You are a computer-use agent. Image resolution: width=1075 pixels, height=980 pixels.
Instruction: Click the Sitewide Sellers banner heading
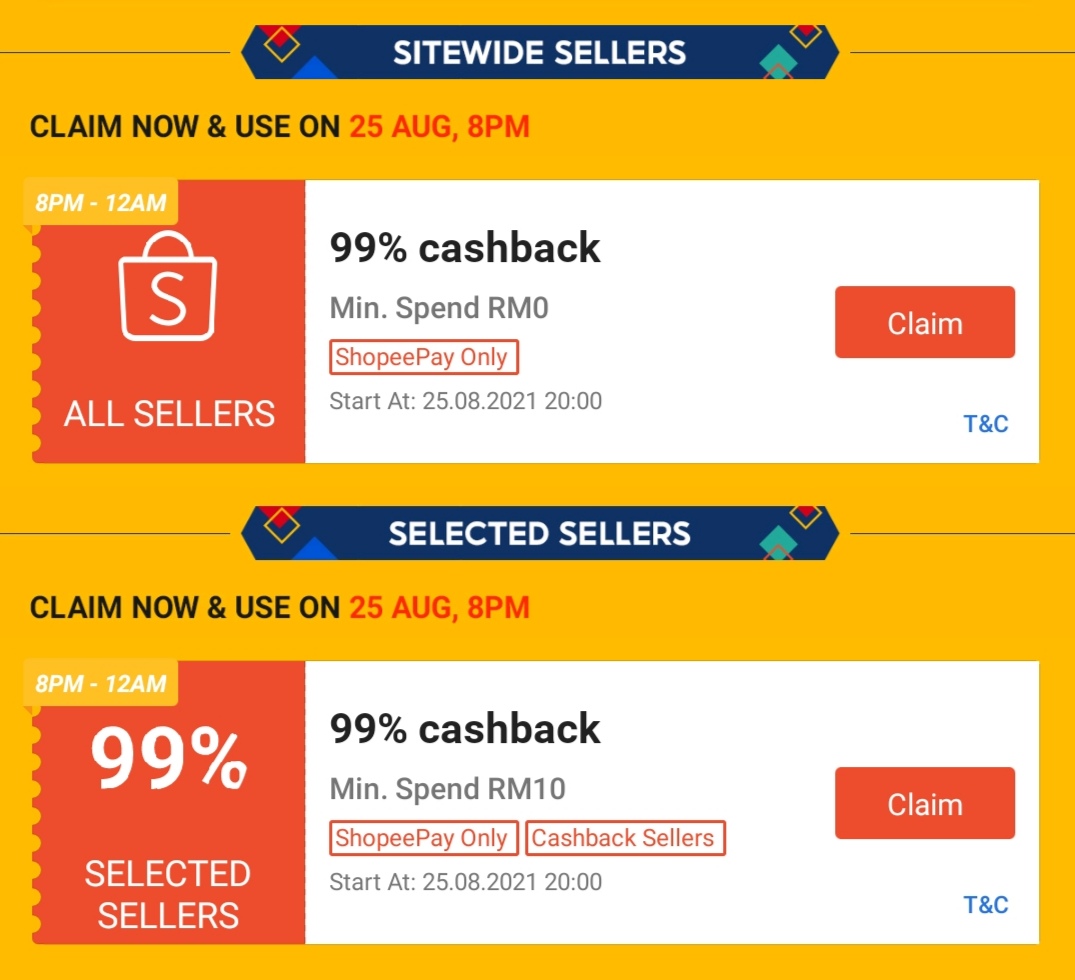coord(539,52)
